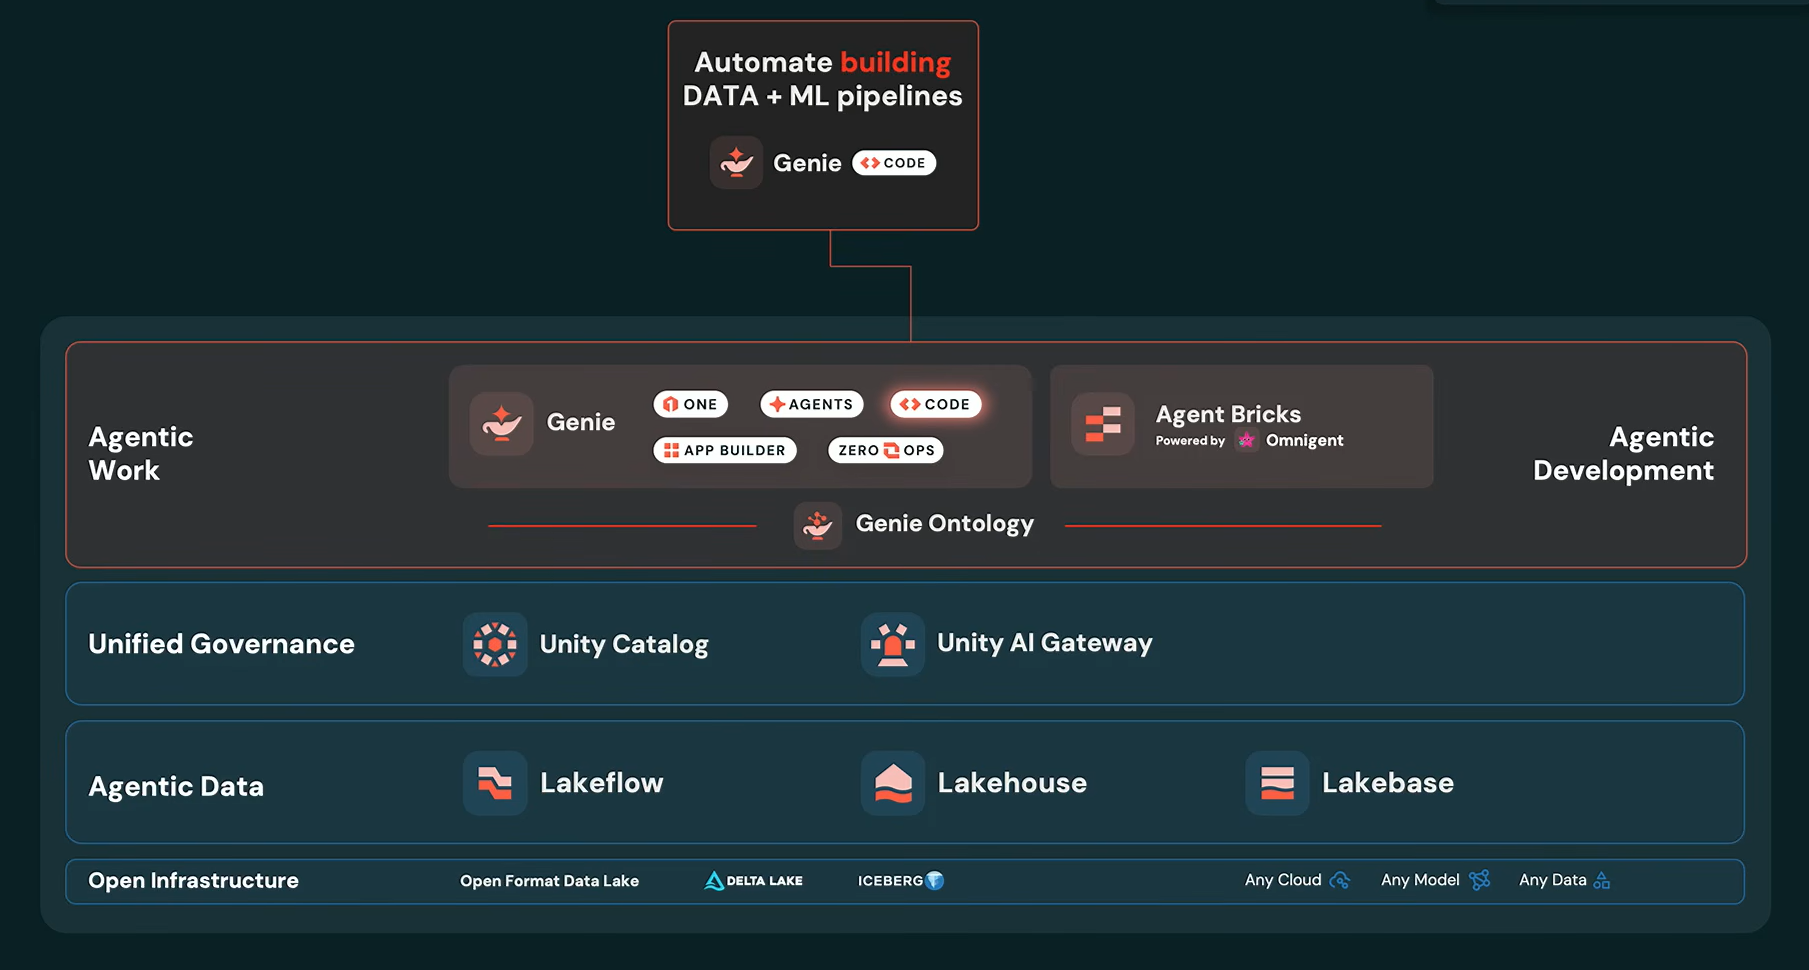
Task: Click the 'Lakeflow' label
Action: tap(601, 783)
